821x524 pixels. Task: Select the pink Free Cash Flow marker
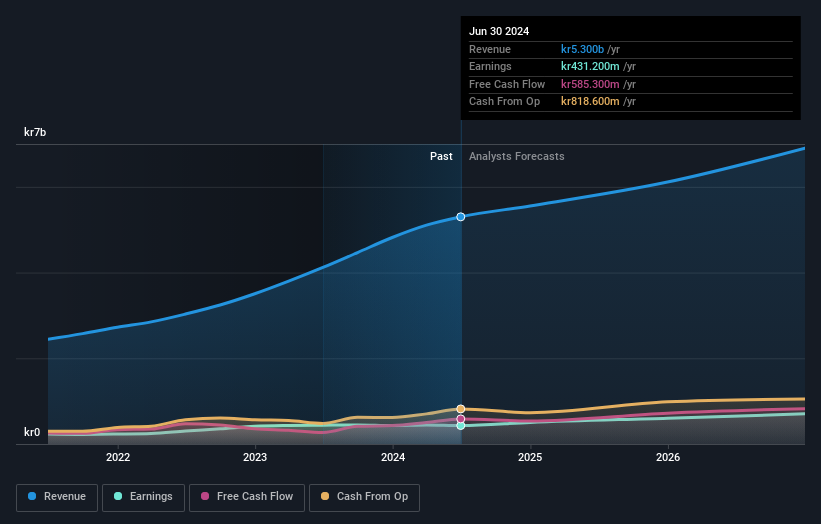point(461,419)
